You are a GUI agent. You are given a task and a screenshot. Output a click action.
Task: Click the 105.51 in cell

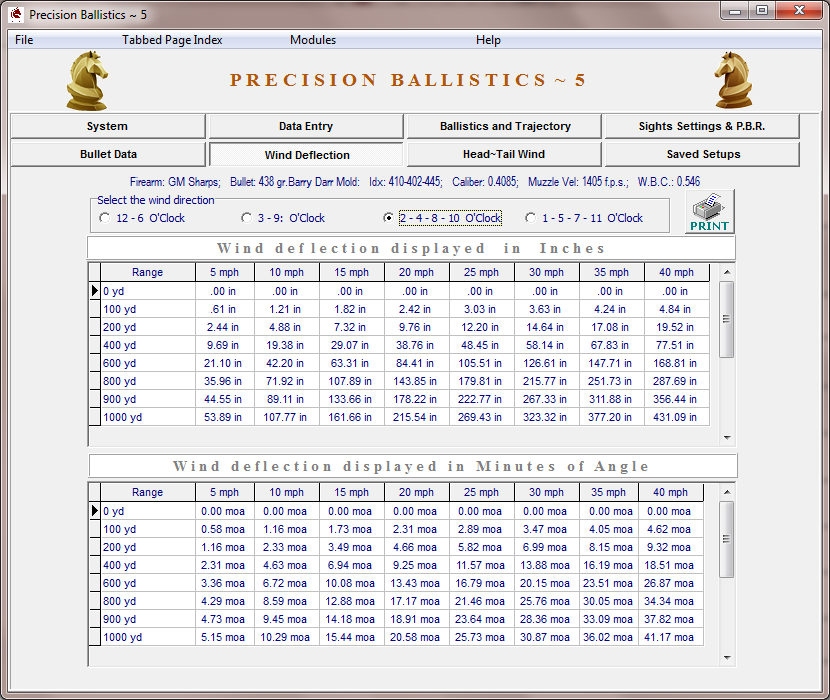click(x=482, y=363)
